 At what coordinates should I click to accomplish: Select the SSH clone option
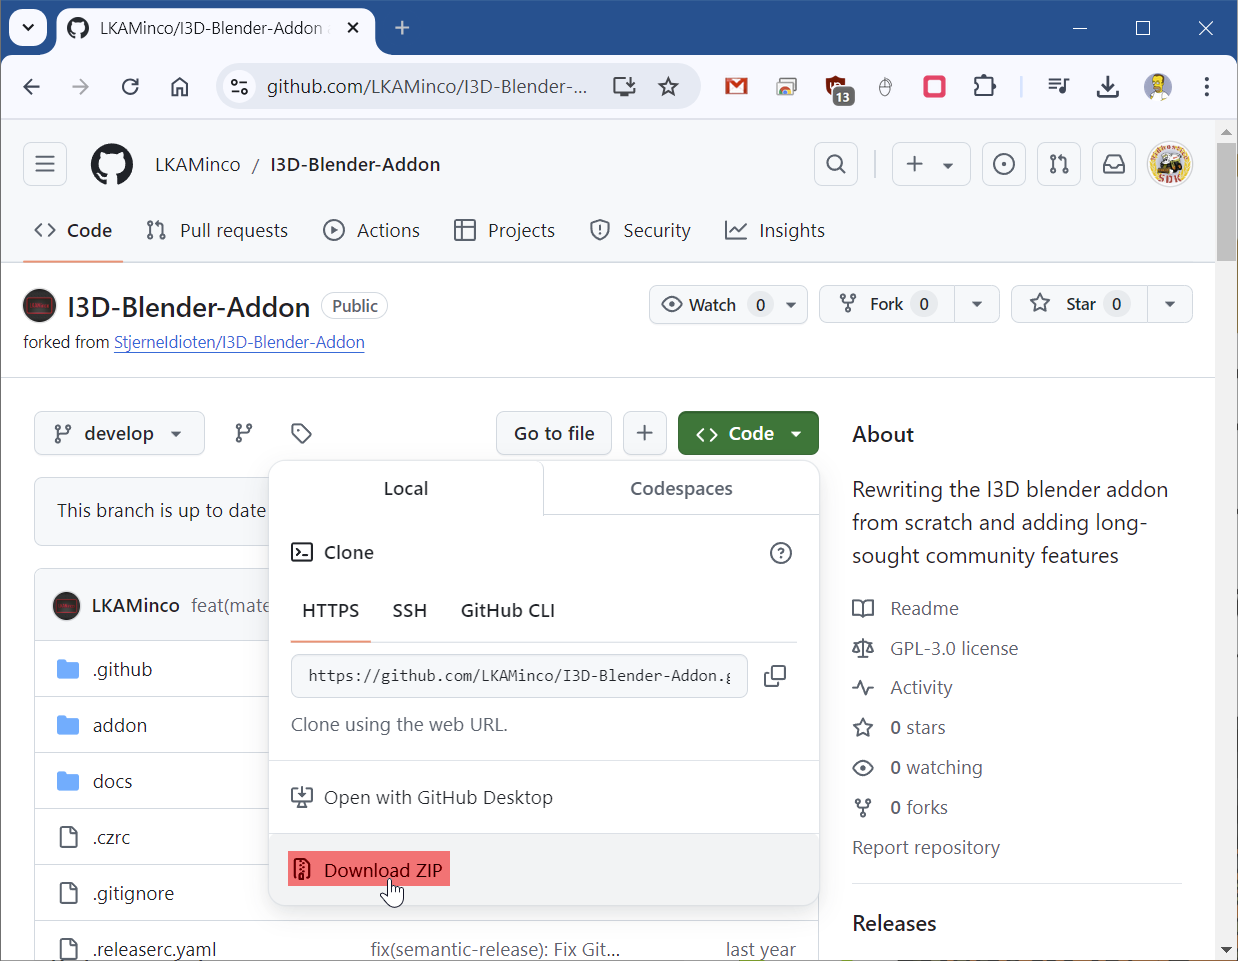coord(409,611)
